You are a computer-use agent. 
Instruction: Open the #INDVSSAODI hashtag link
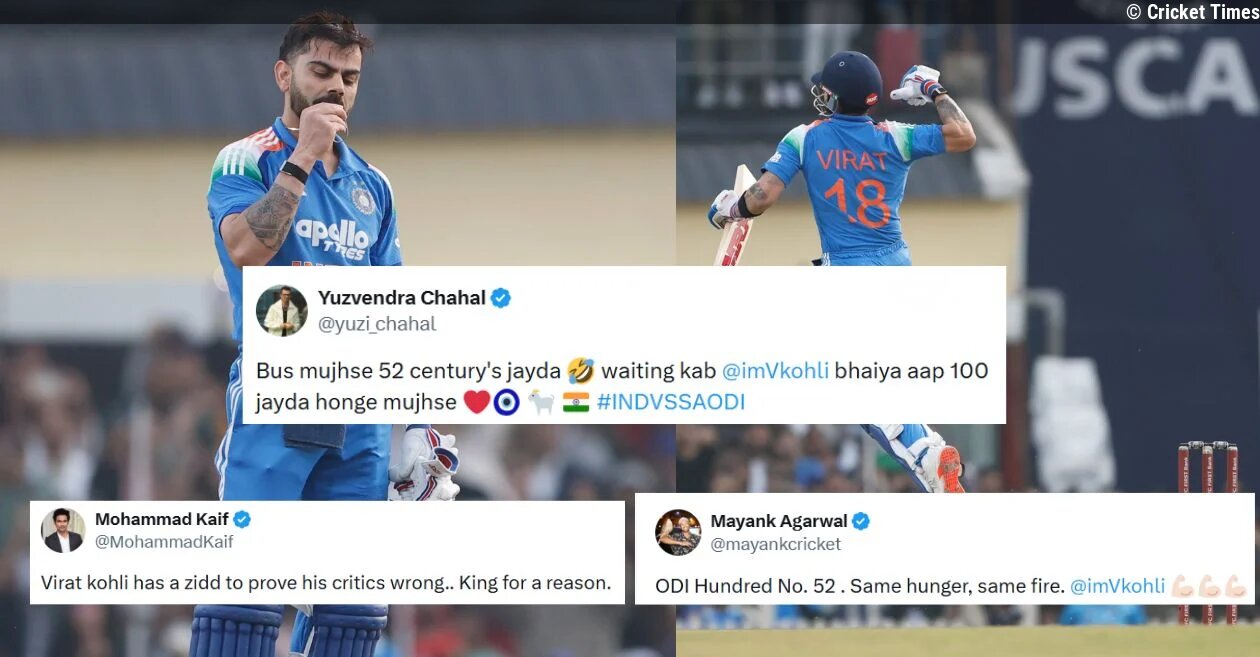coord(670,402)
